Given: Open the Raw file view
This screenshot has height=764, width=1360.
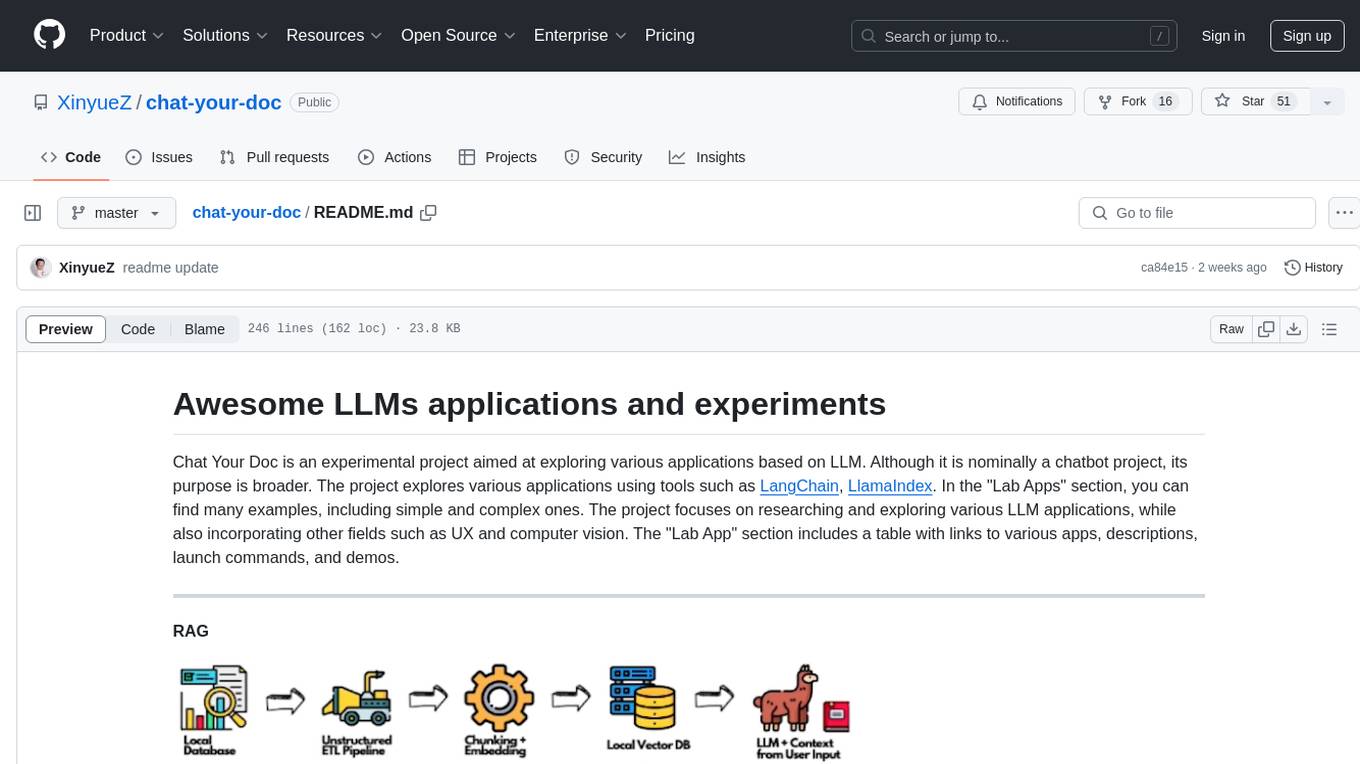Looking at the screenshot, I should click(x=1231, y=329).
